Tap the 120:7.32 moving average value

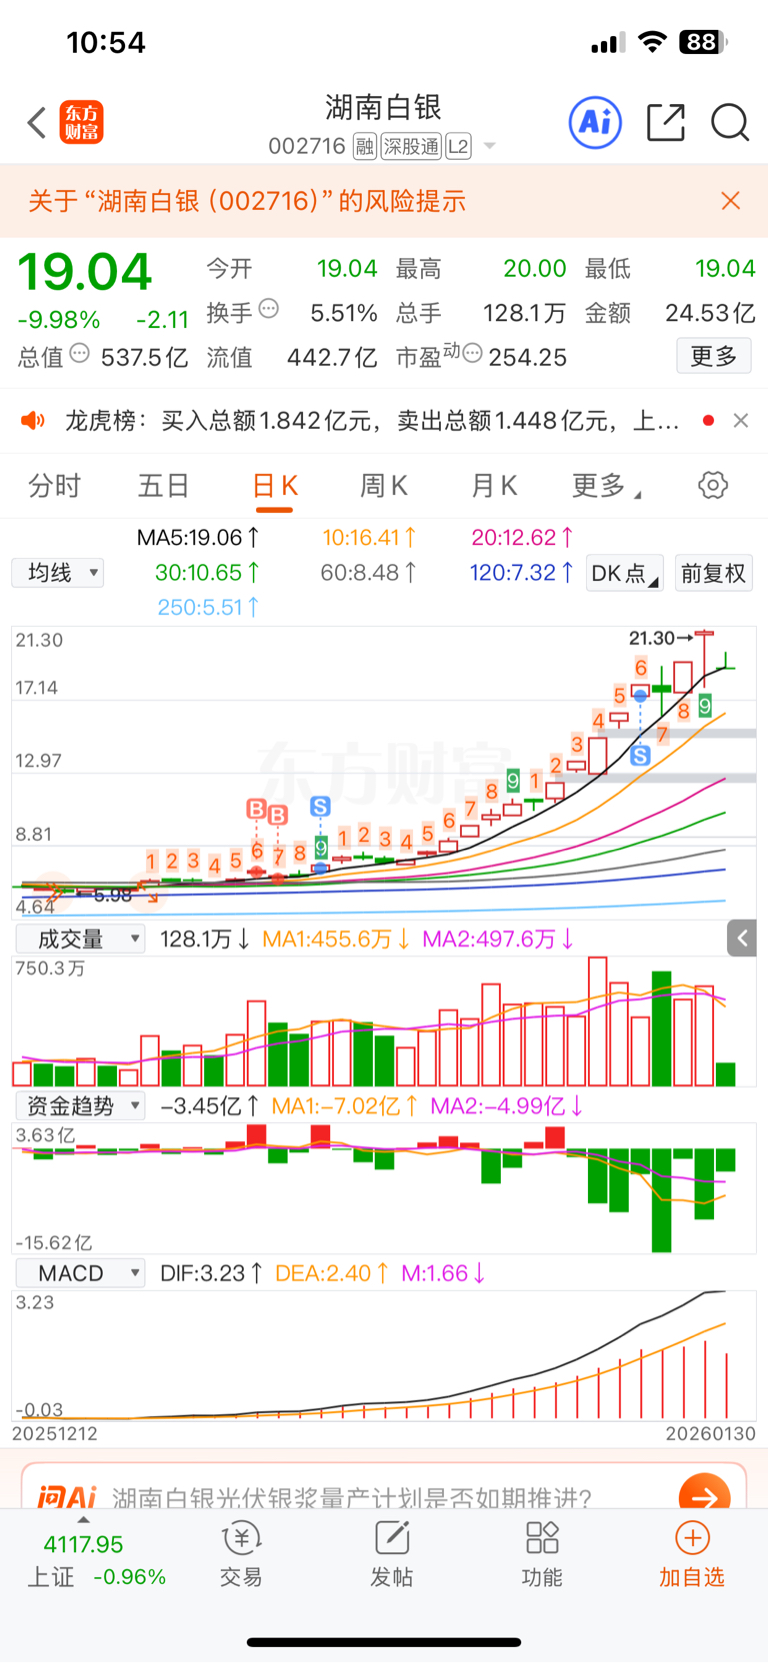tap(521, 573)
